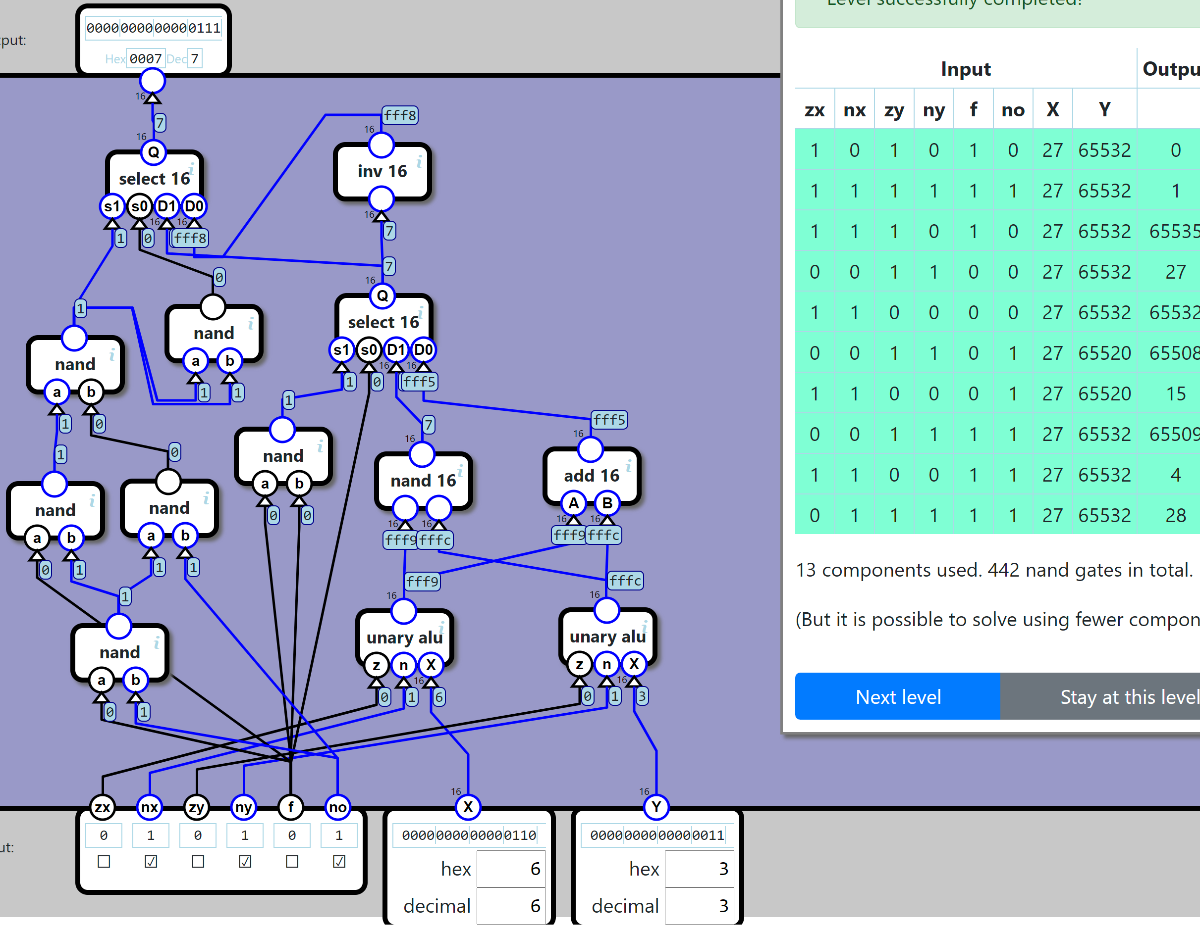This screenshot has height=932, width=1200.
Task: Edit the Y hex value field
Action: 699,869
